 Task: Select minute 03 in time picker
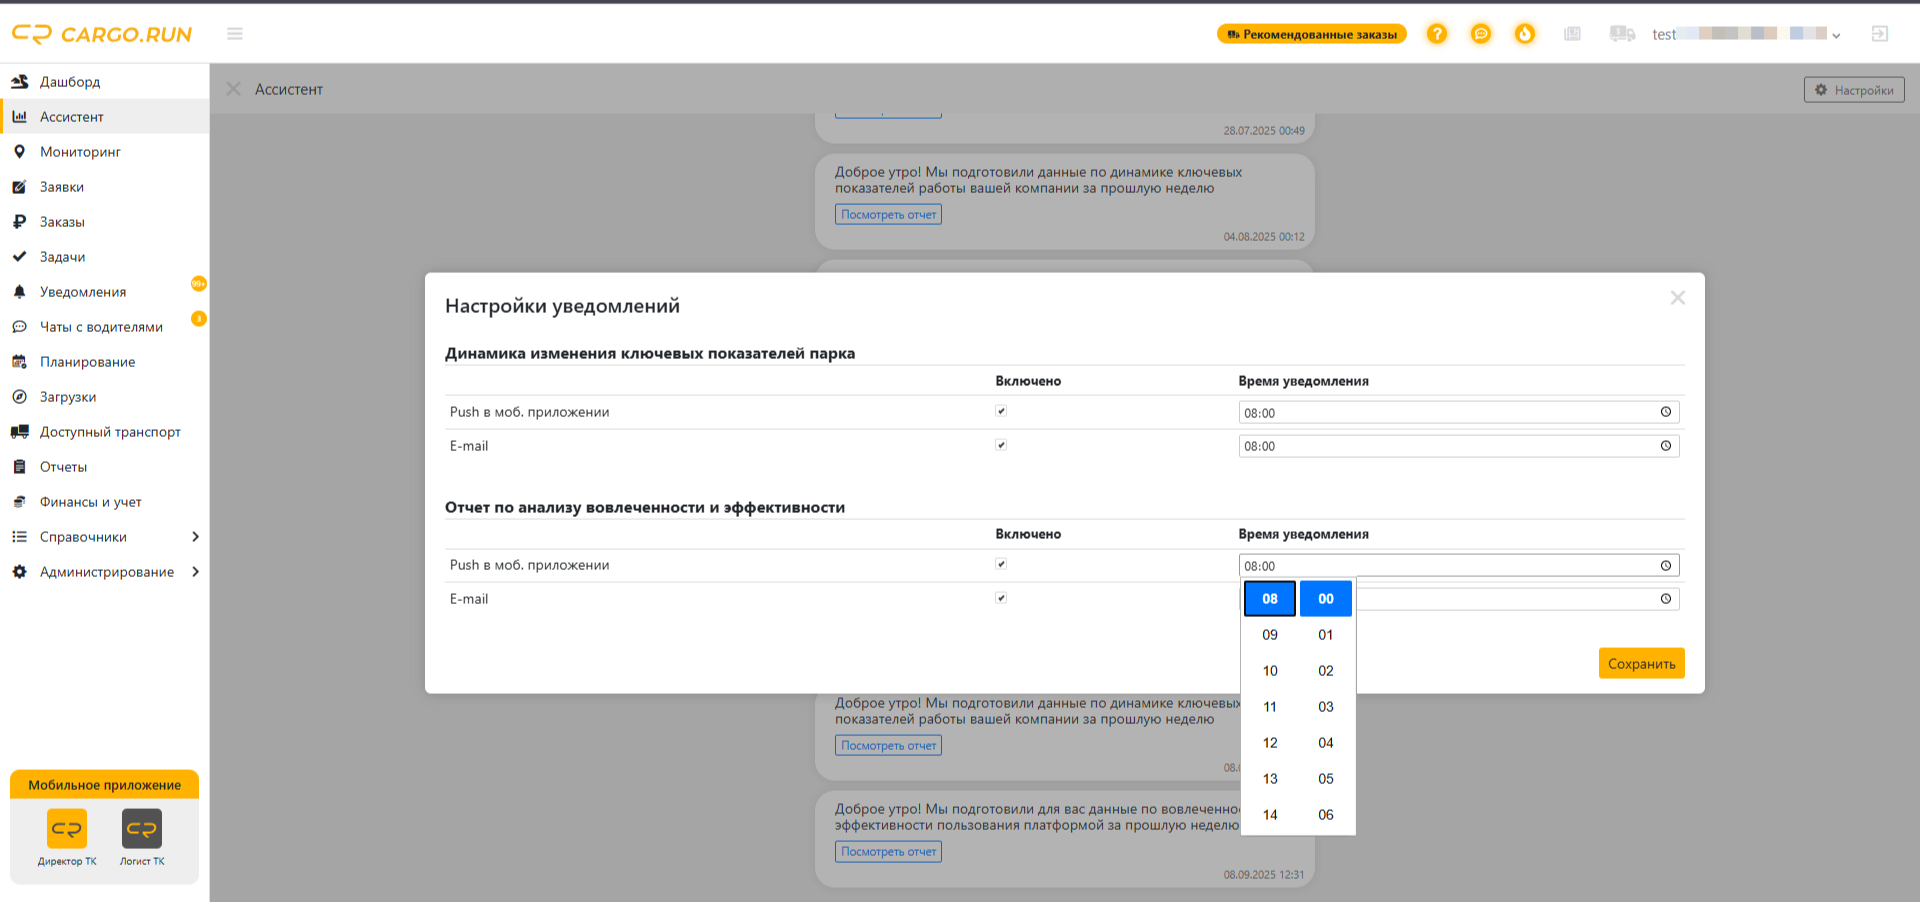[x=1326, y=707]
